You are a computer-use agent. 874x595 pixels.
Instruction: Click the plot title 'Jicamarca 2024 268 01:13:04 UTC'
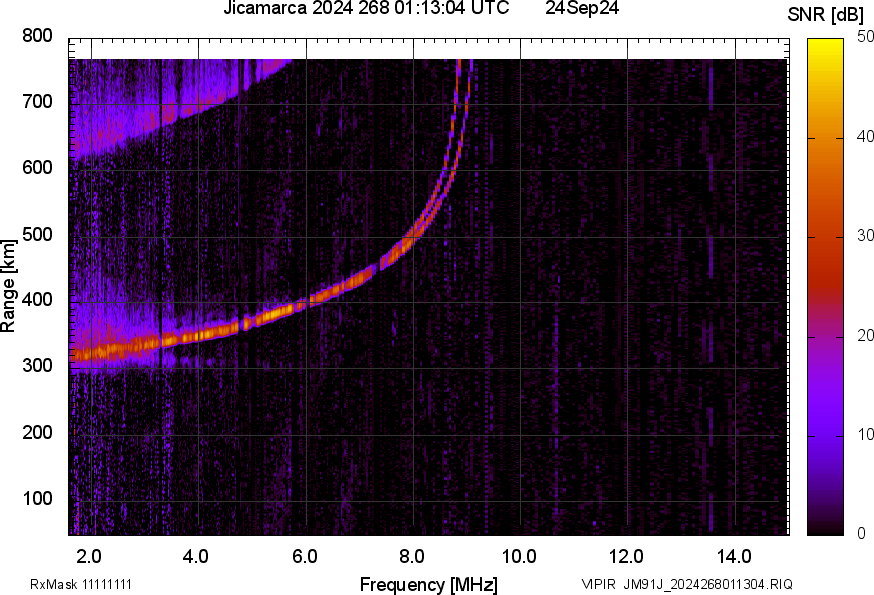tap(366, 8)
